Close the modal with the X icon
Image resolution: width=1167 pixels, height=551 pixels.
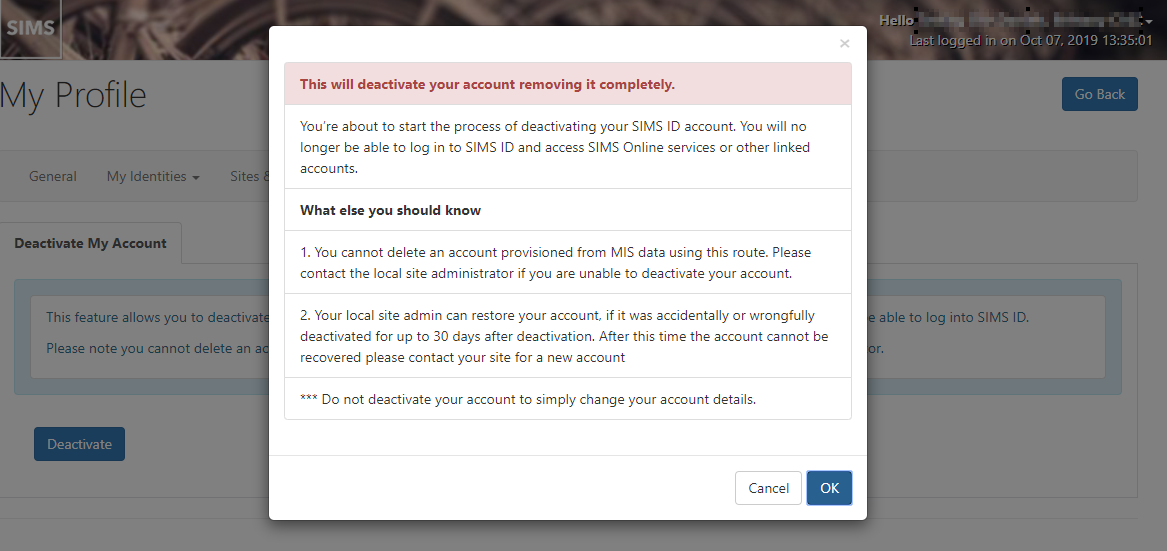[844, 44]
